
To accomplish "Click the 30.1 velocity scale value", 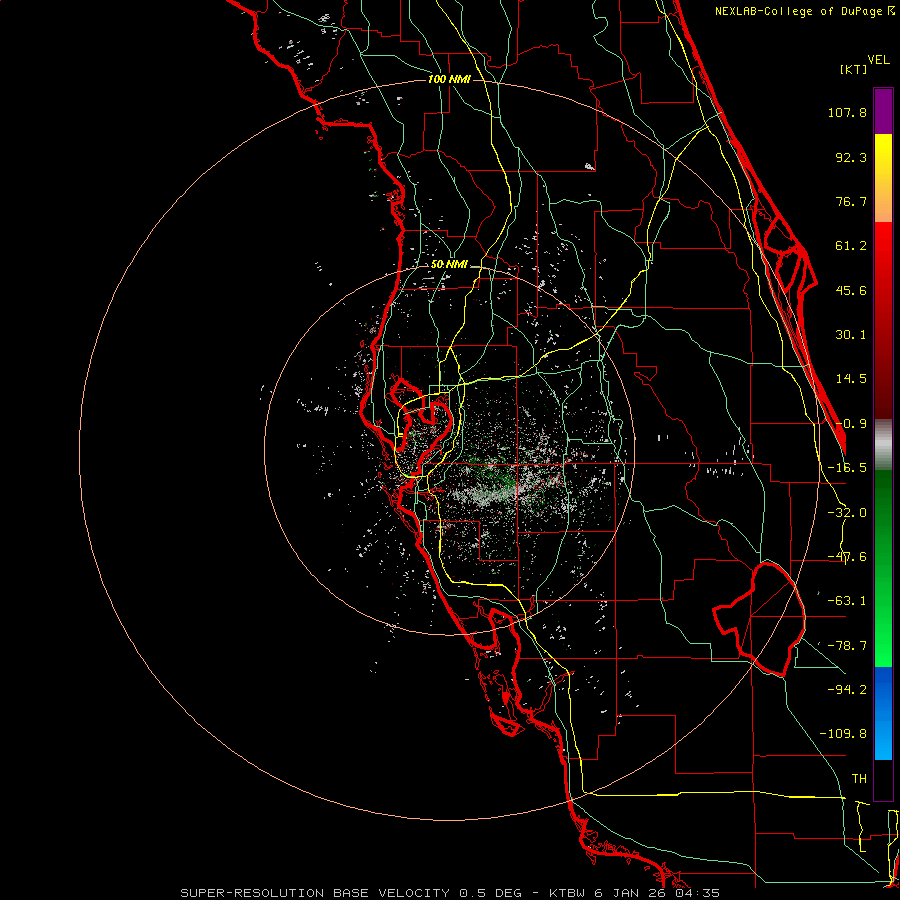I will tap(851, 335).
